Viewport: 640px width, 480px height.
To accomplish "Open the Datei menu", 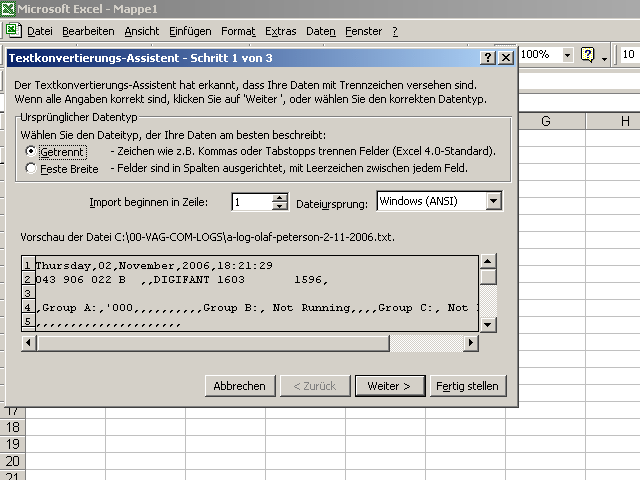I will coord(40,31).
